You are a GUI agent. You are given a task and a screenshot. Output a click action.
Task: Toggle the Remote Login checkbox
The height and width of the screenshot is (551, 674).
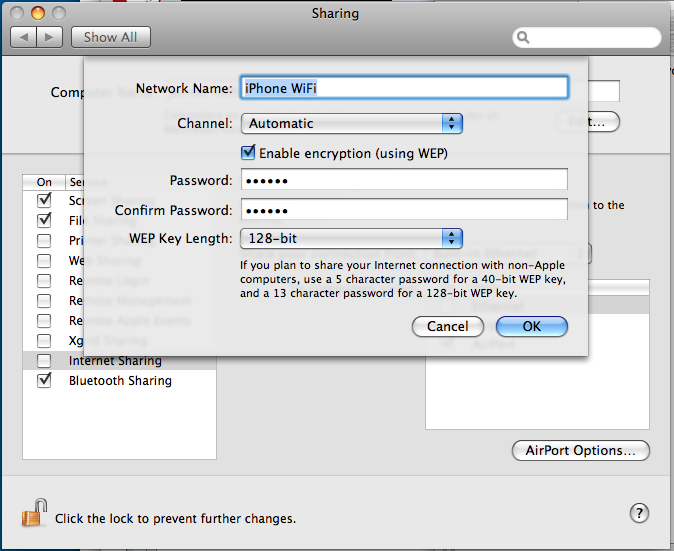pos(44,281)
